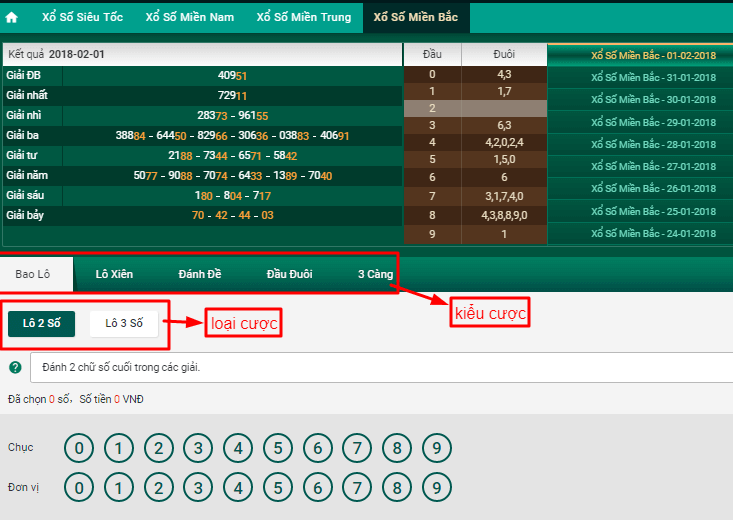Select digit 0 in the Chục row
This screenshot has width=733, height=520.
coord(79,448)
